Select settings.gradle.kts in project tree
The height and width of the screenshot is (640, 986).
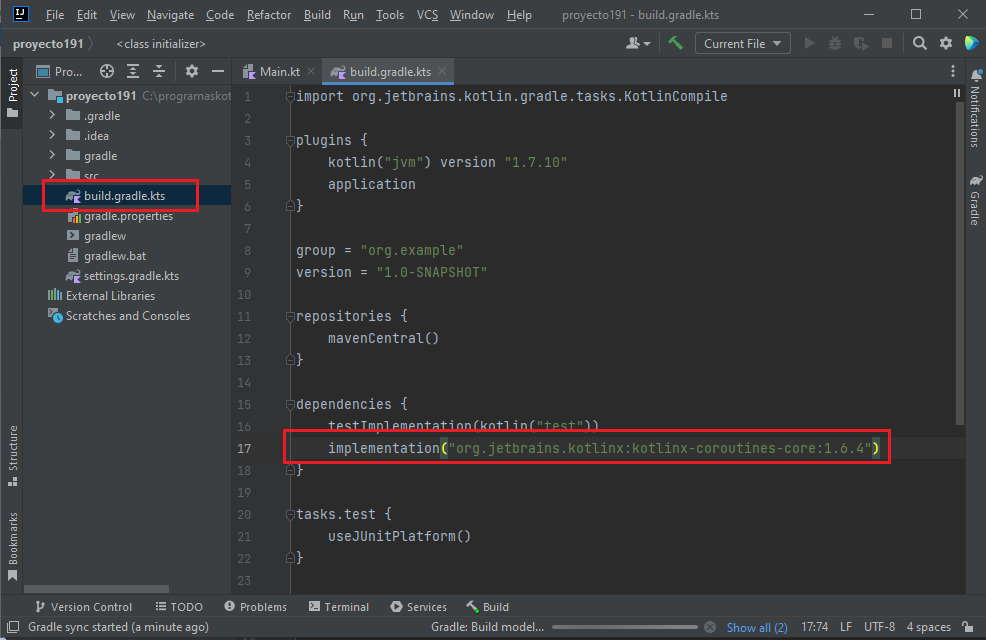click(131, 276)
